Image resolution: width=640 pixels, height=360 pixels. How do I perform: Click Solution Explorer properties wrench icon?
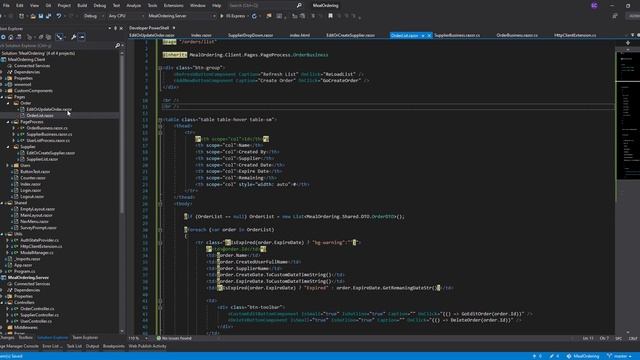click(x=73, y=37)
